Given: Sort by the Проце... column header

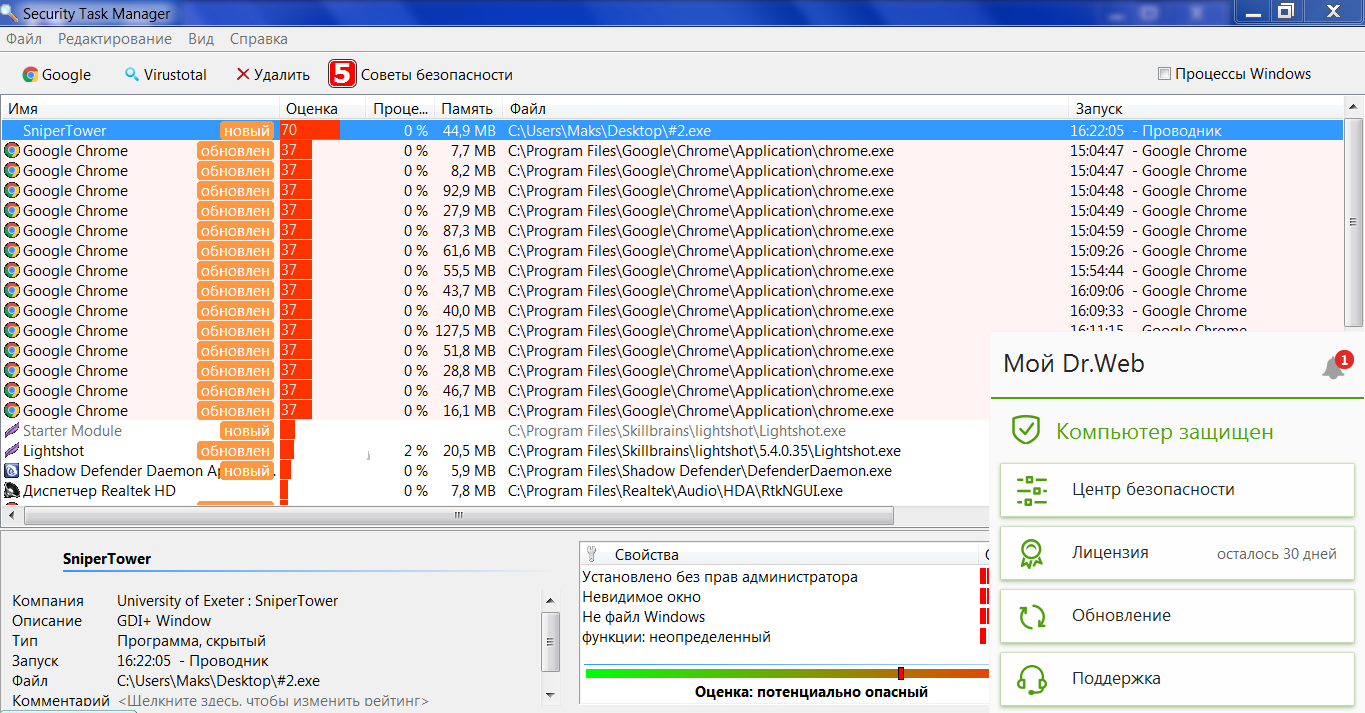Looking at the screenshot, I should pyautogui.click(x=399, y=109).
